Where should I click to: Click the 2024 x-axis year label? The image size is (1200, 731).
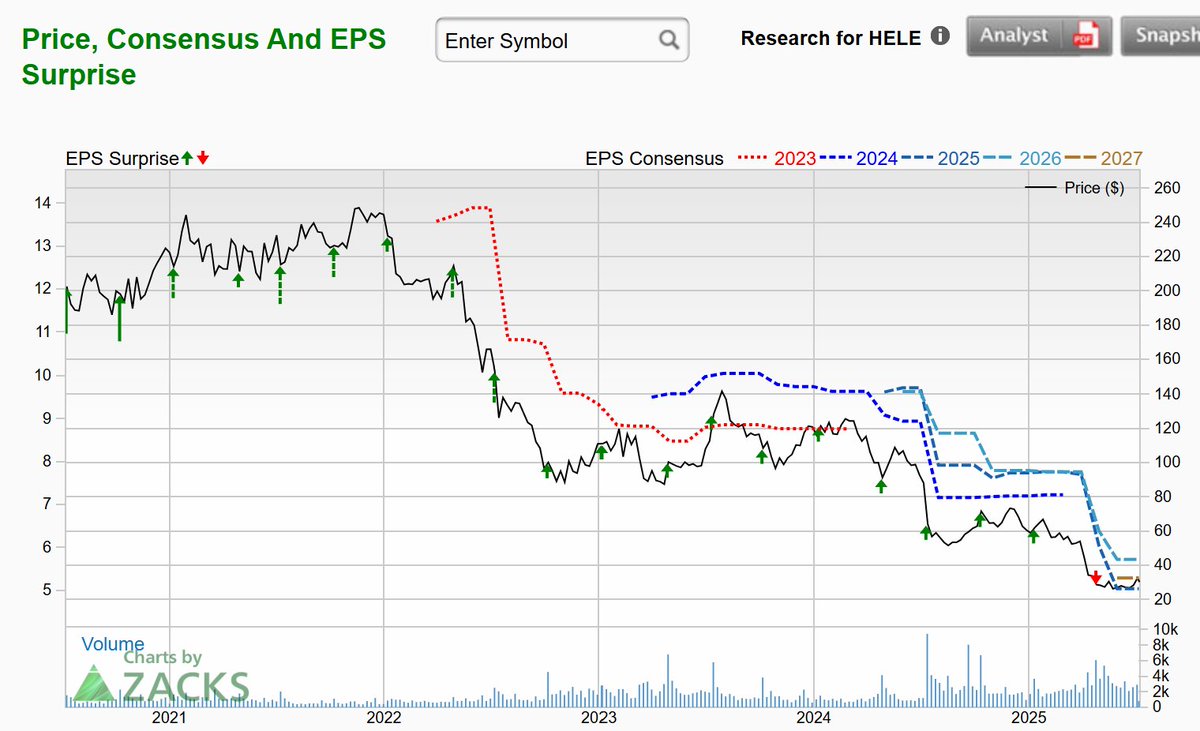pyautogui.click(x=814, y=718)
